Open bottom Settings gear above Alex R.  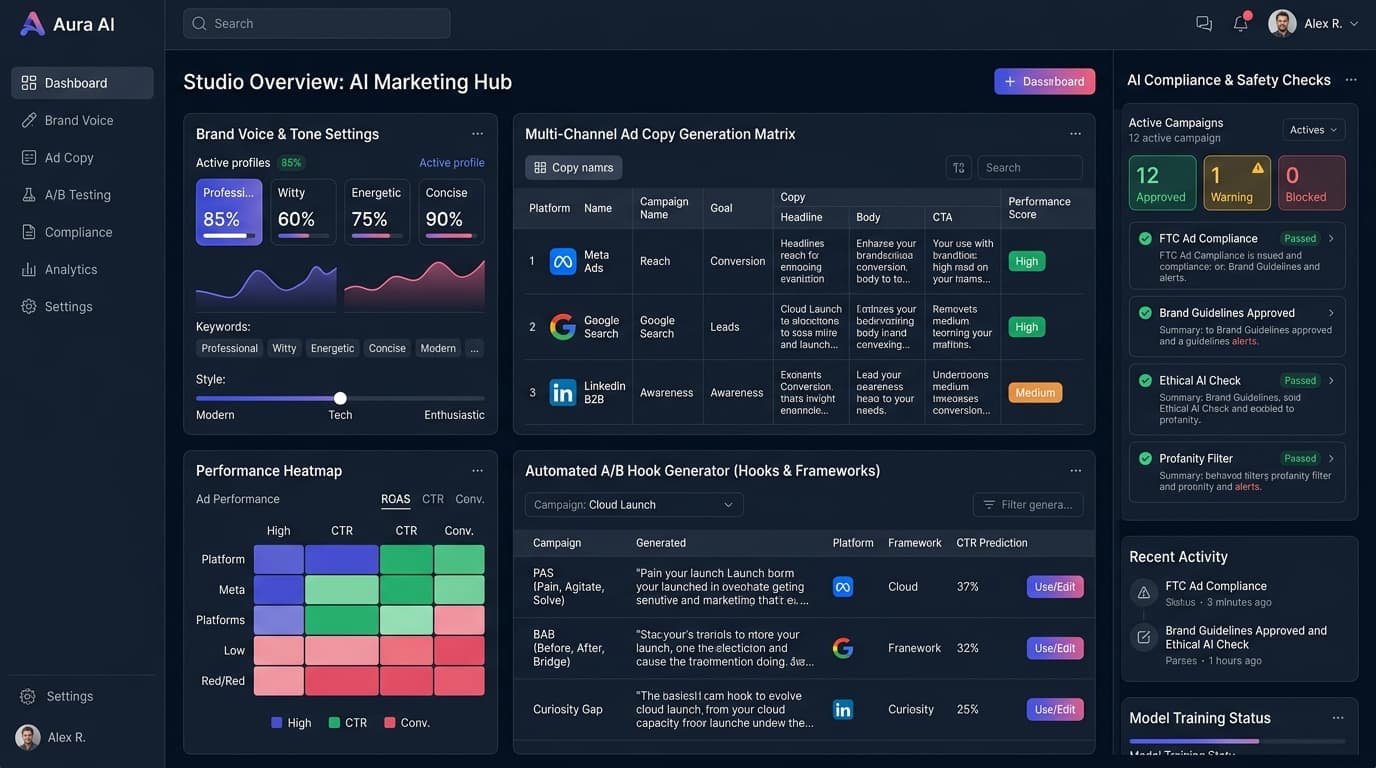[x=28, y=696]
